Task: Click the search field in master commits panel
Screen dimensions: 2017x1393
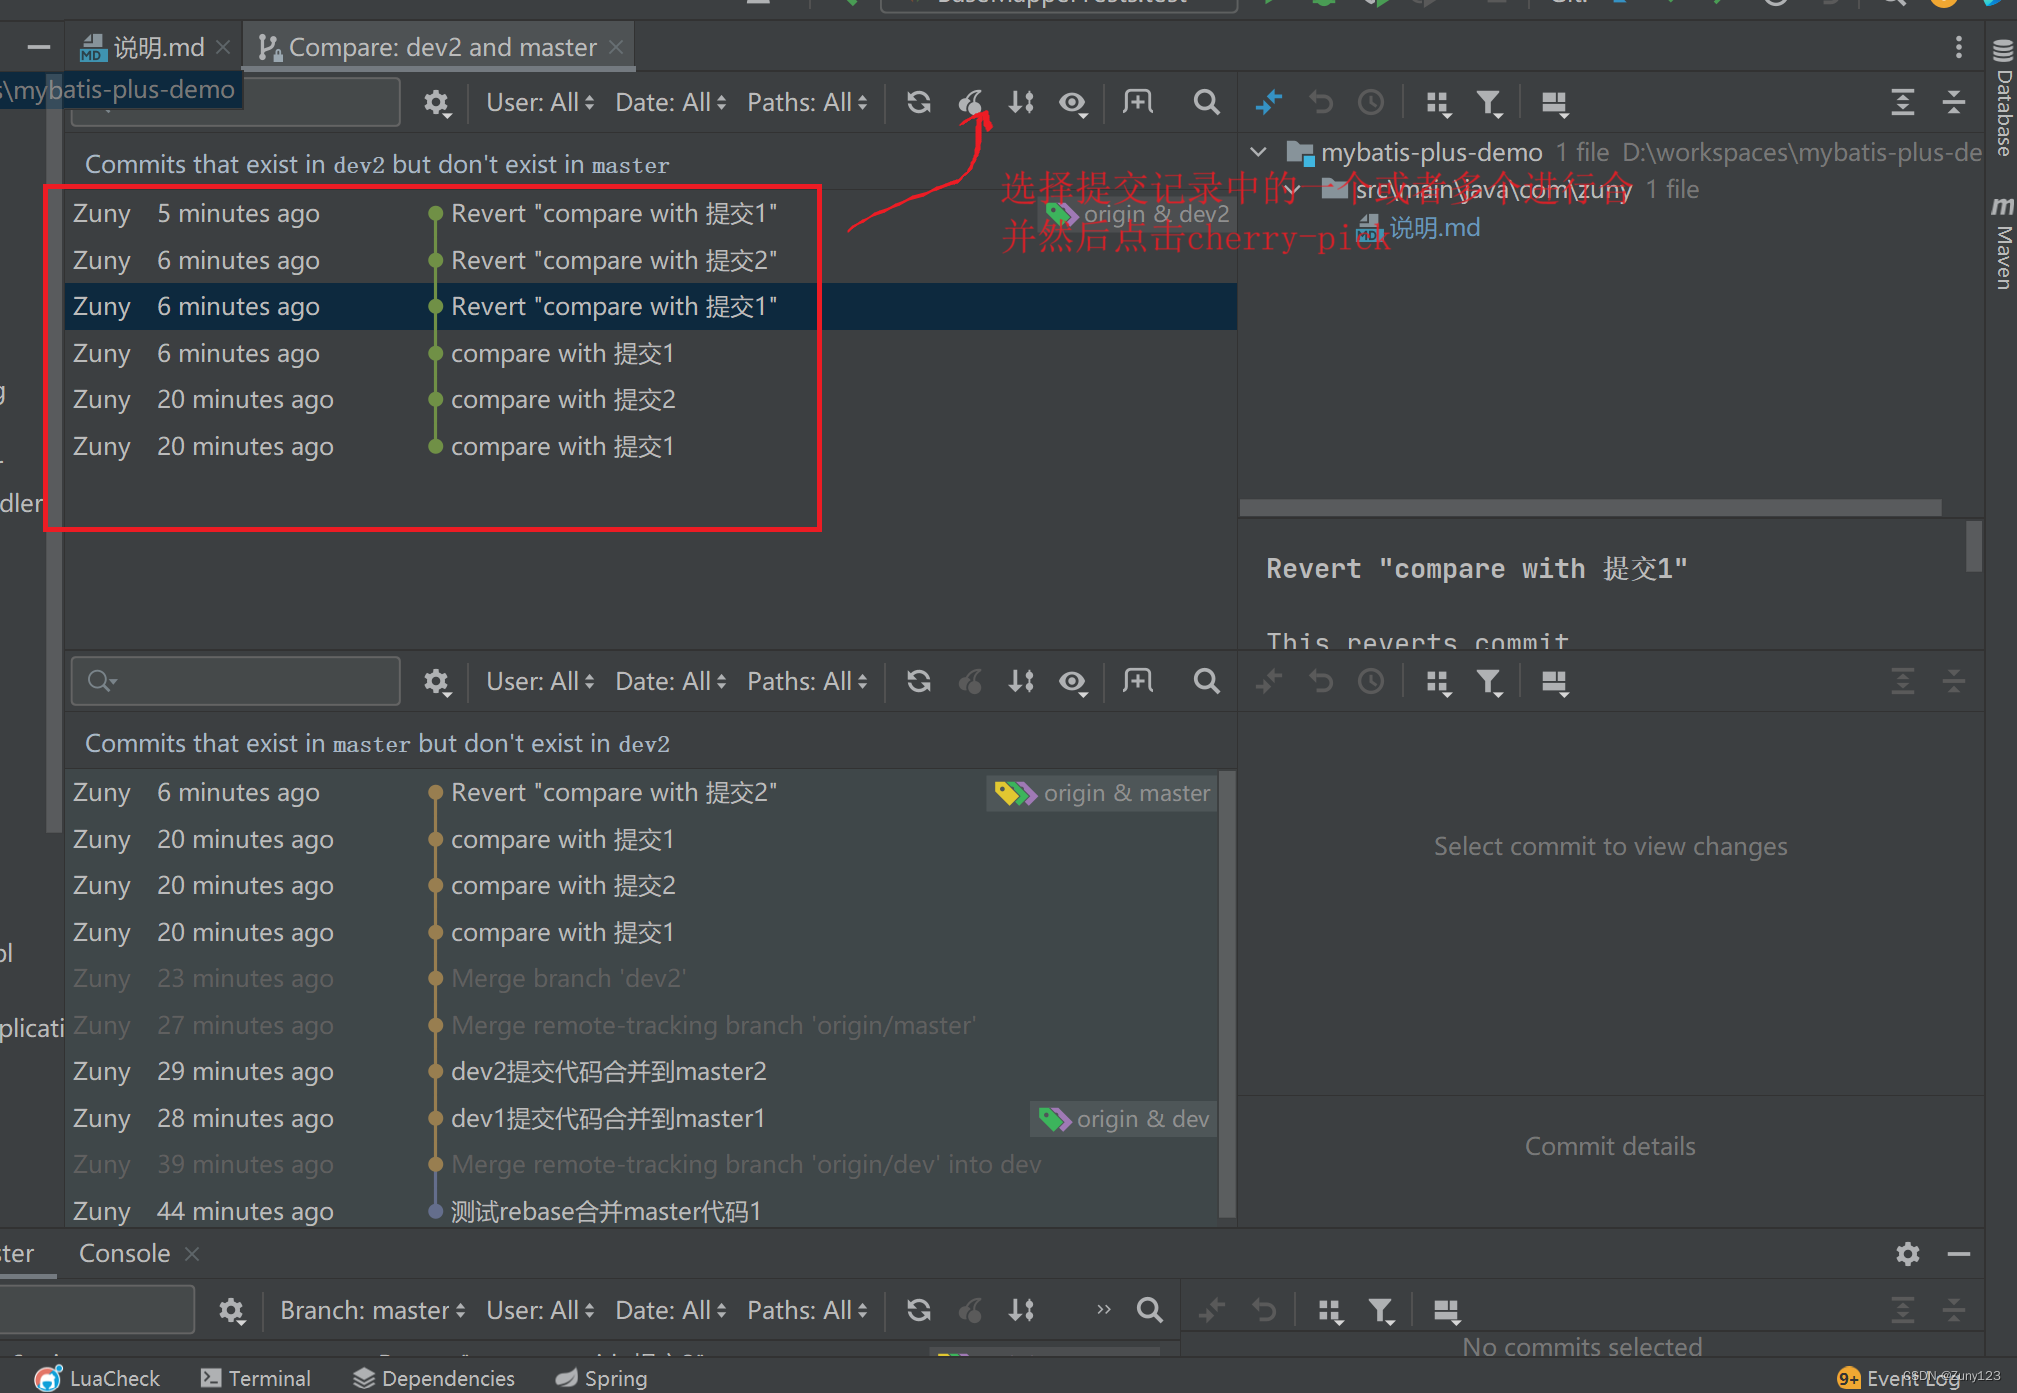Action: coord(236,682)
